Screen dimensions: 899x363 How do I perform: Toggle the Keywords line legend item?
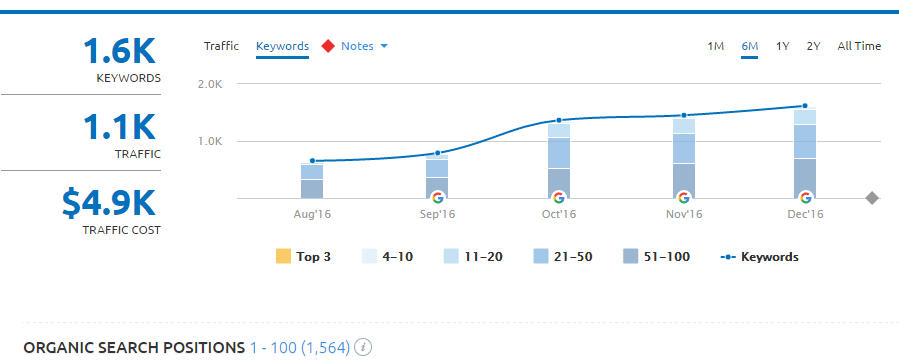tap(759, 256)
